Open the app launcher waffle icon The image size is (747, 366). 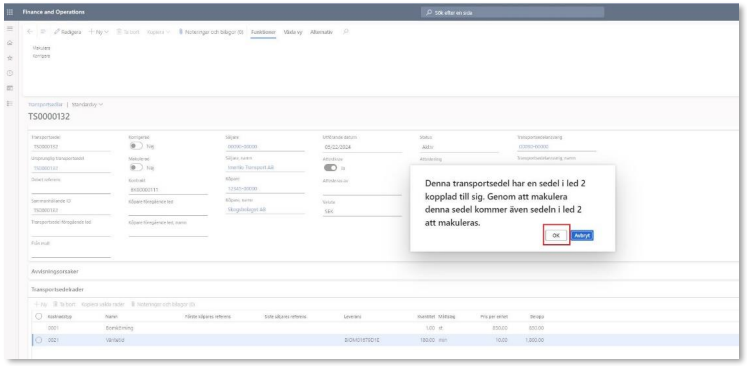click(10, 12)
